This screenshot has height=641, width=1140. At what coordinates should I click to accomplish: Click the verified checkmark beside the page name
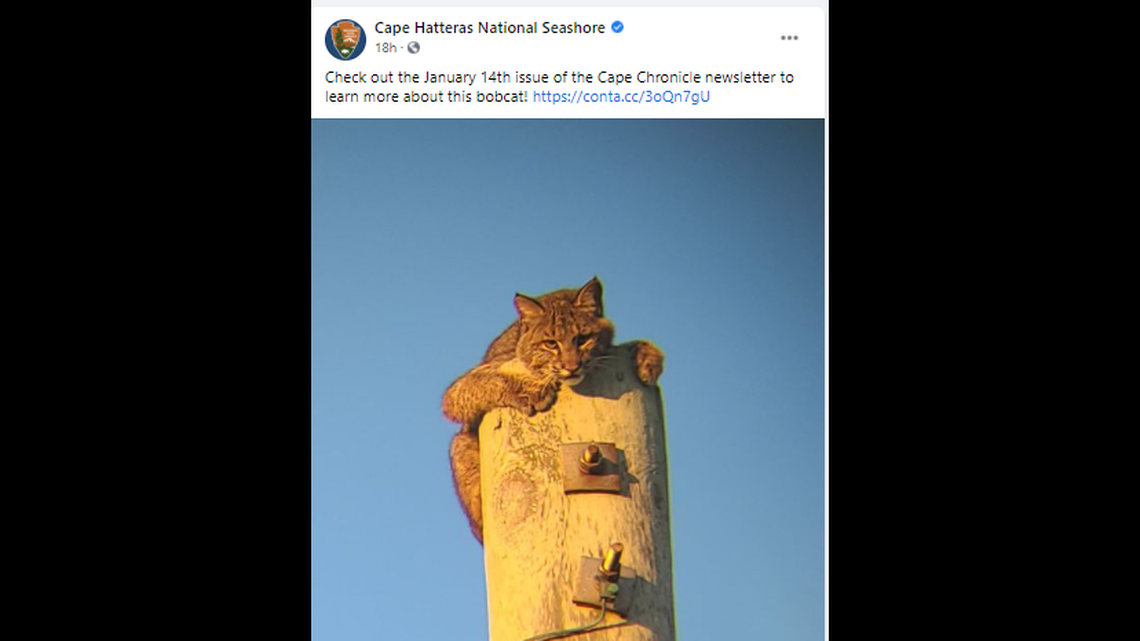tap(616, 28)
